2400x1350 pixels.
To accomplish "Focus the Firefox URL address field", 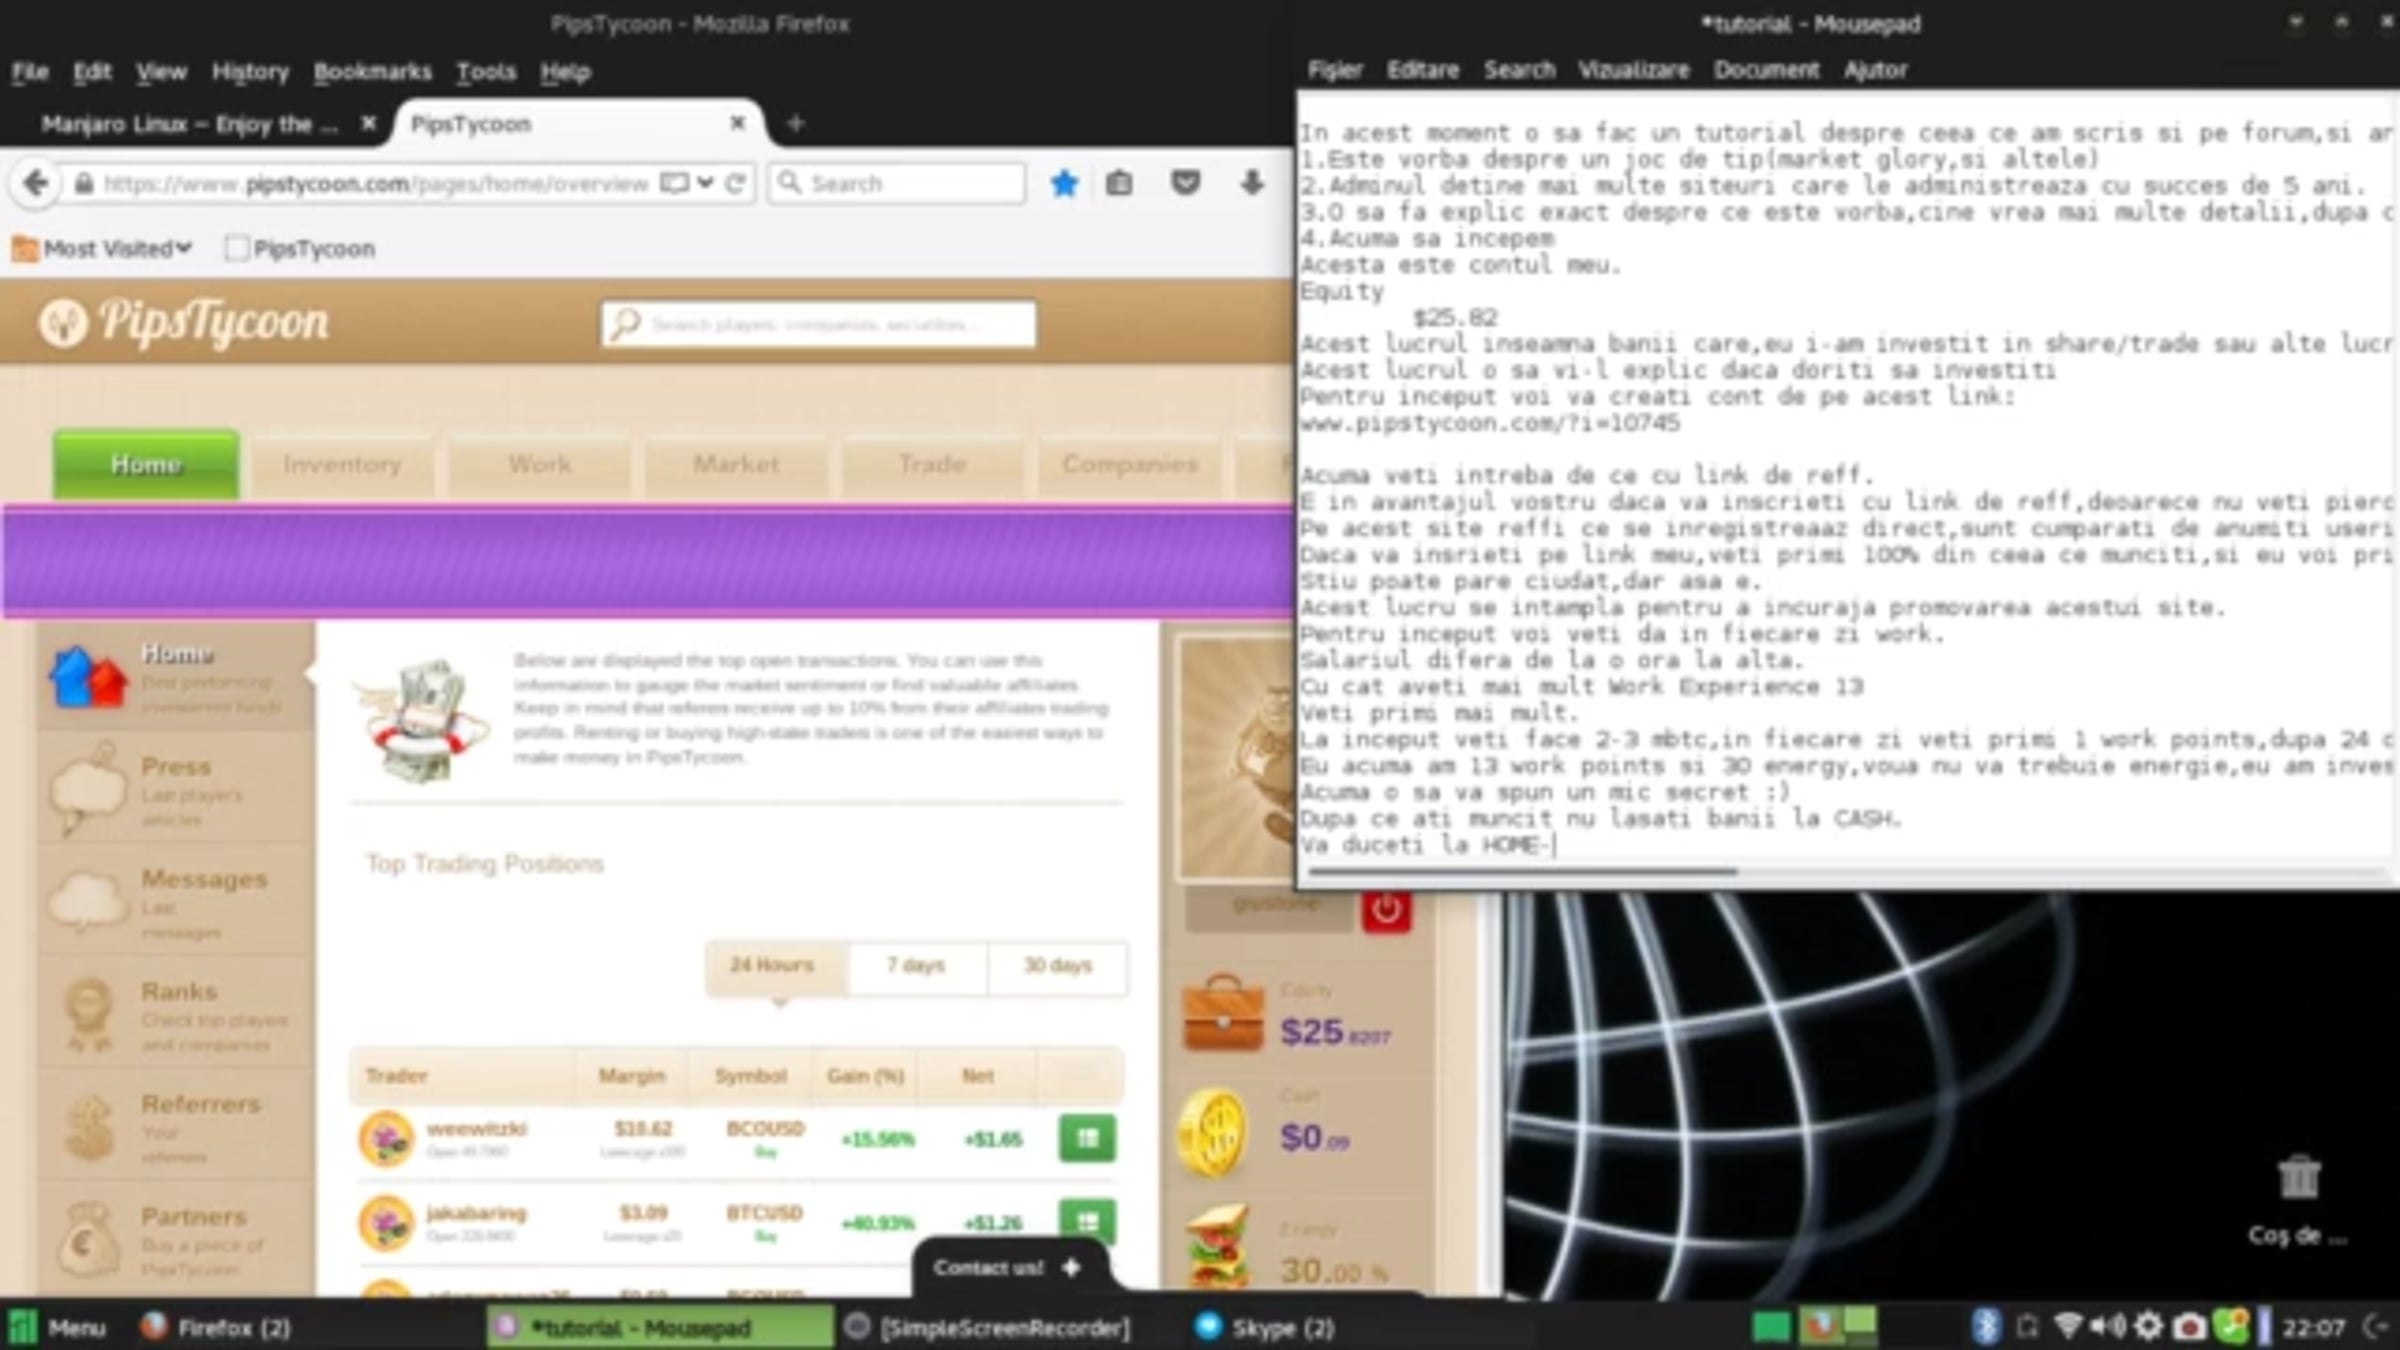I will (376, 184).
